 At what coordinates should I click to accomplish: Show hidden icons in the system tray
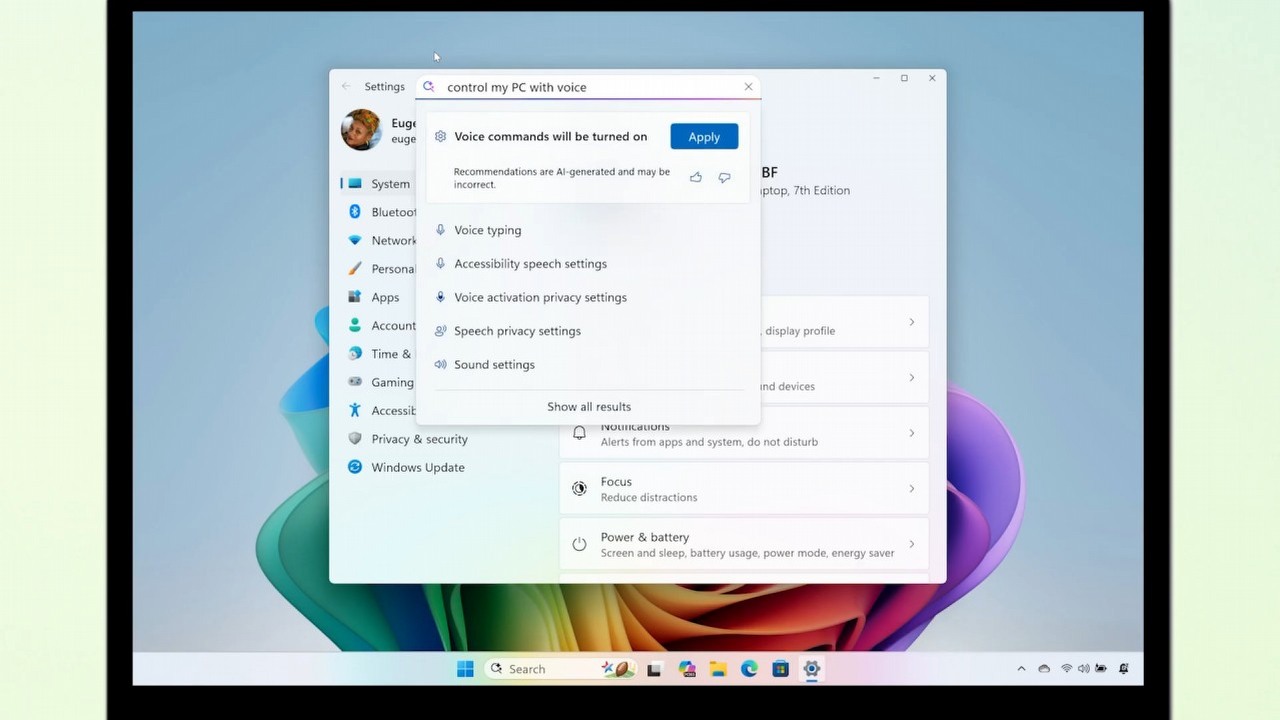point(1021,669)
